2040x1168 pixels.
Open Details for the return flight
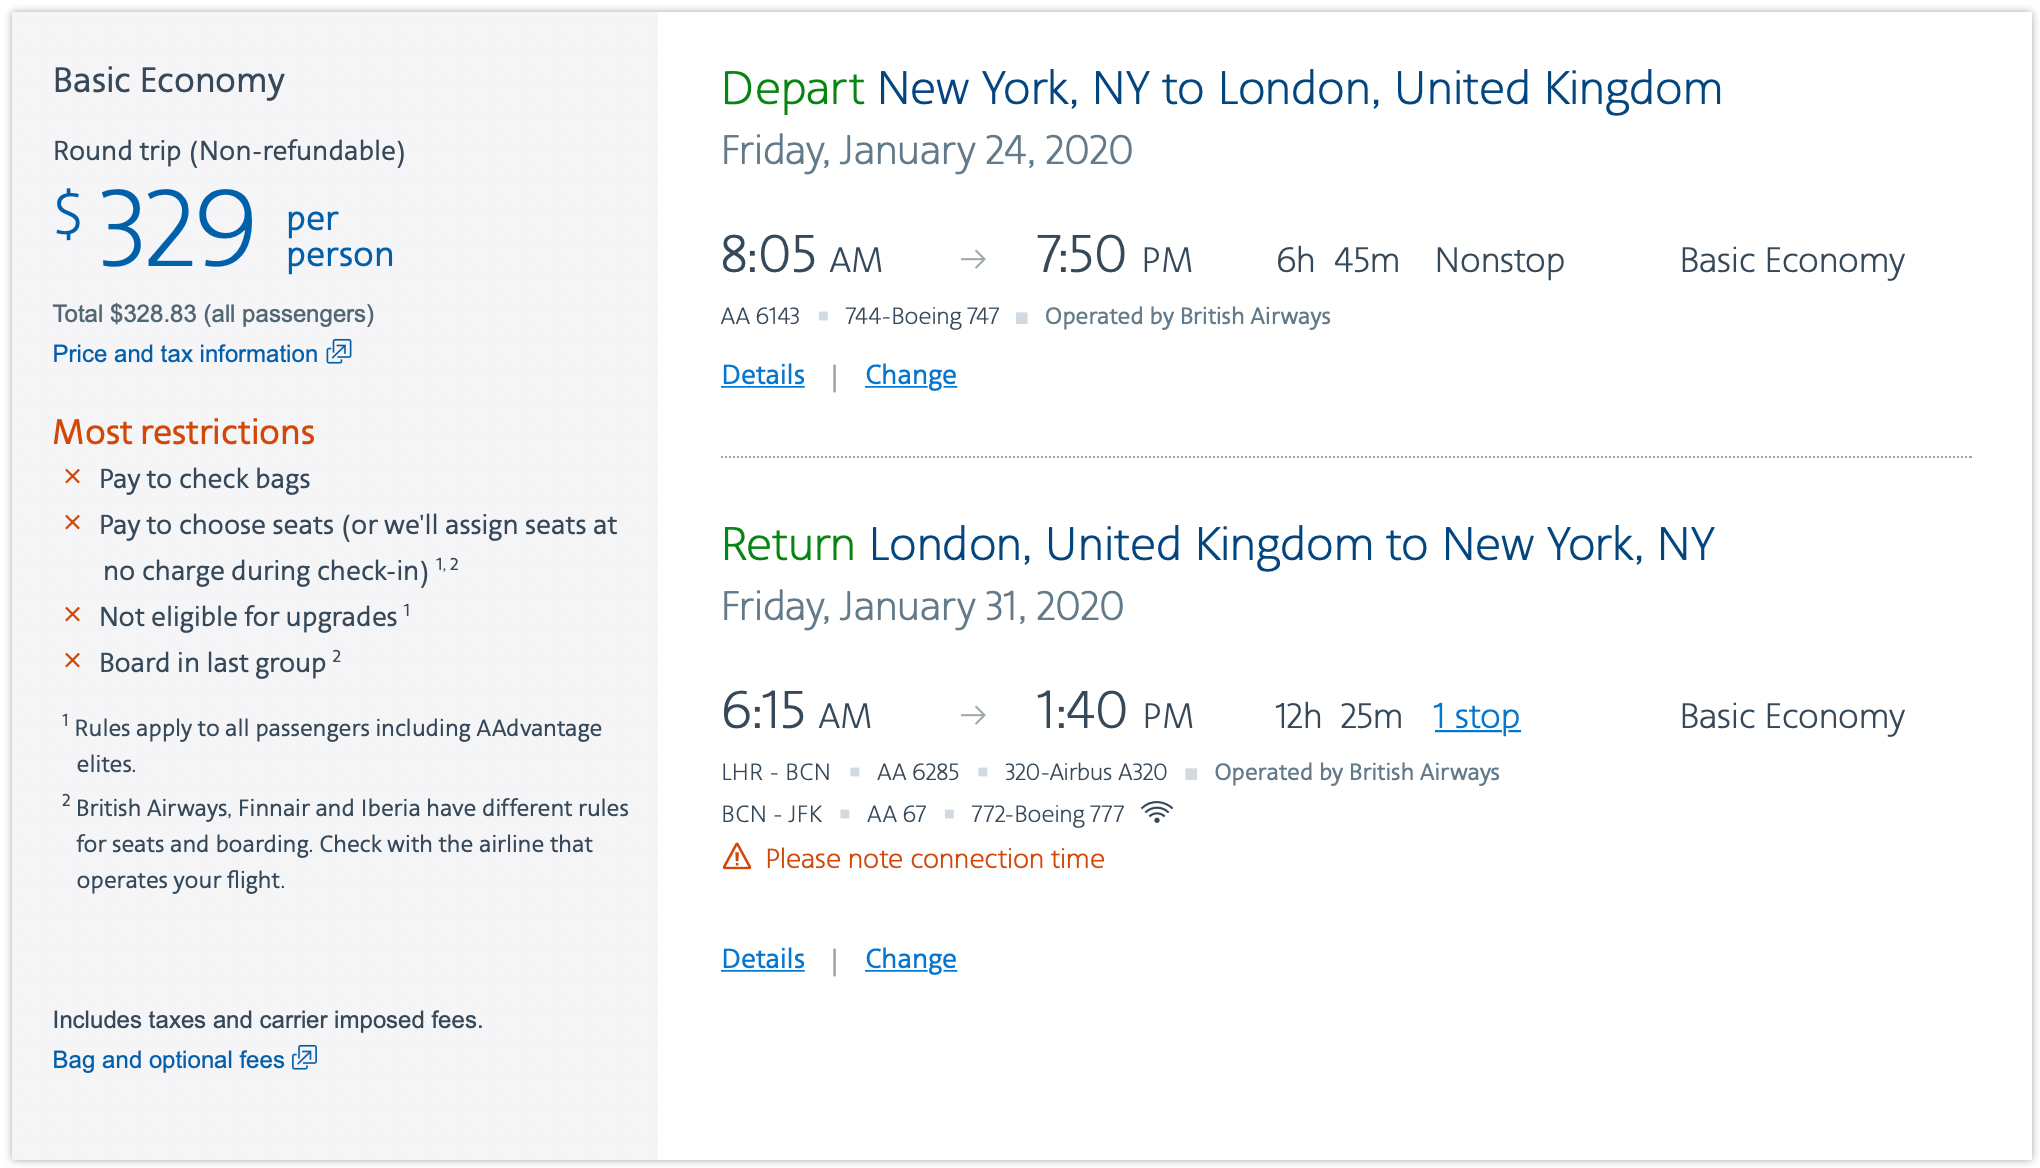pos(763,959)
